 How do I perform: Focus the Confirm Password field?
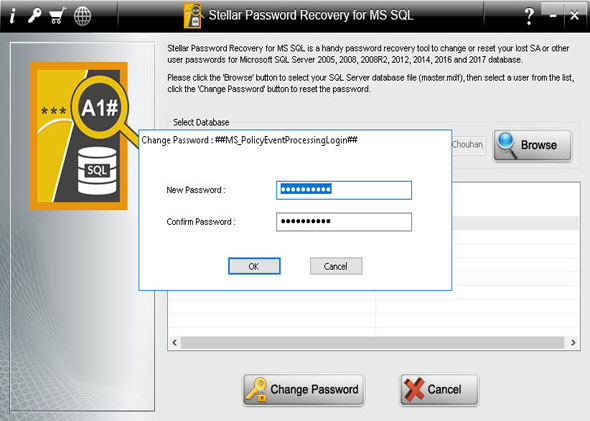[x=344, y=222]
